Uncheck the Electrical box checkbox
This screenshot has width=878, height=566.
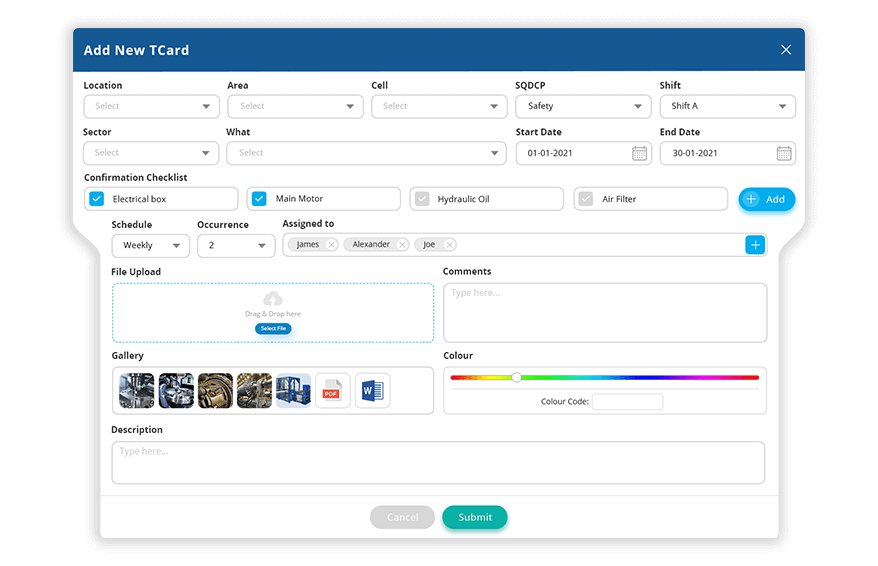(97, 199)
